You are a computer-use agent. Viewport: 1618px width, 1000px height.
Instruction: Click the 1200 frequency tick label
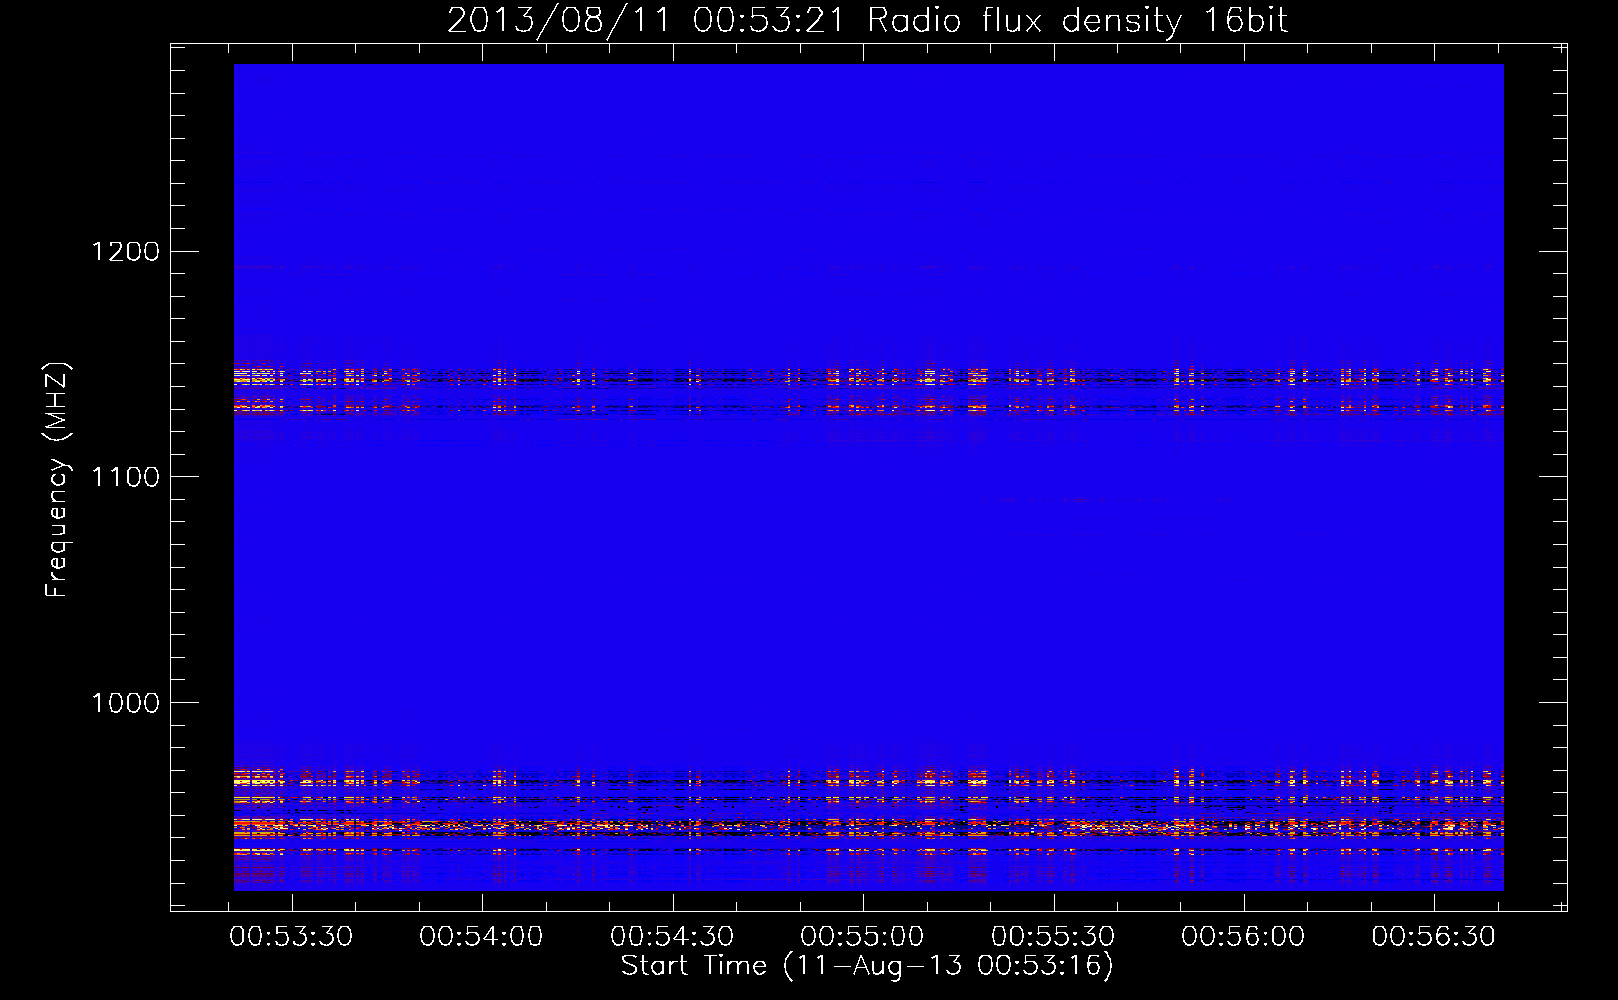tap(126, 251)
